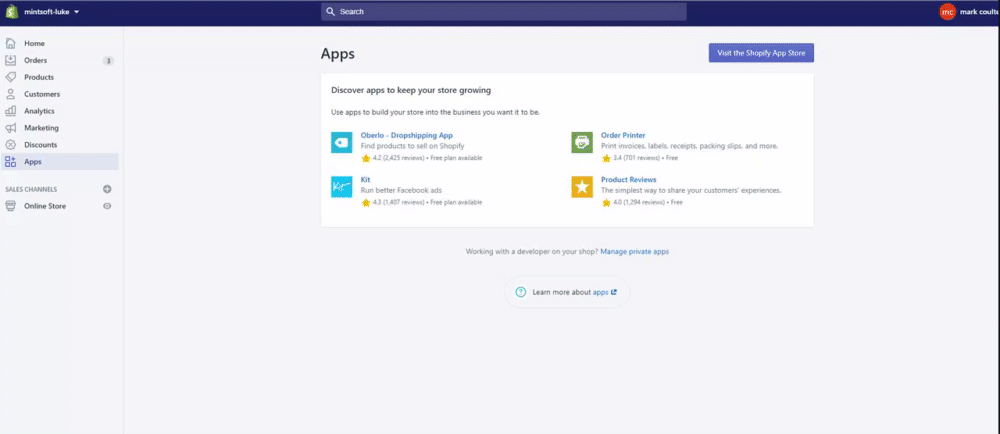Click the Kit rating star
Image resolution: width=1000 pixels, height=434 pixels.
tap(366, 203)
